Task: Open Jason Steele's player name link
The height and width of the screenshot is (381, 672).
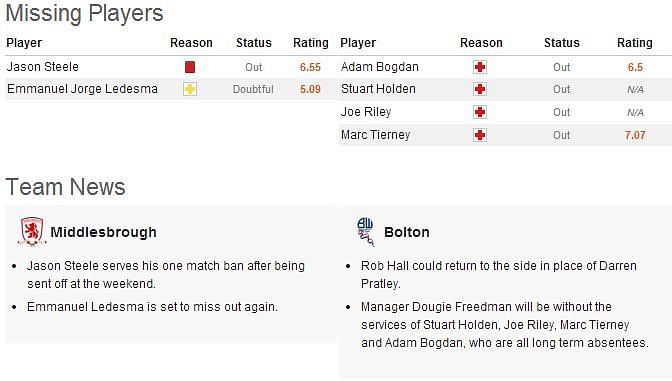Action: click(x=42, y=67)
